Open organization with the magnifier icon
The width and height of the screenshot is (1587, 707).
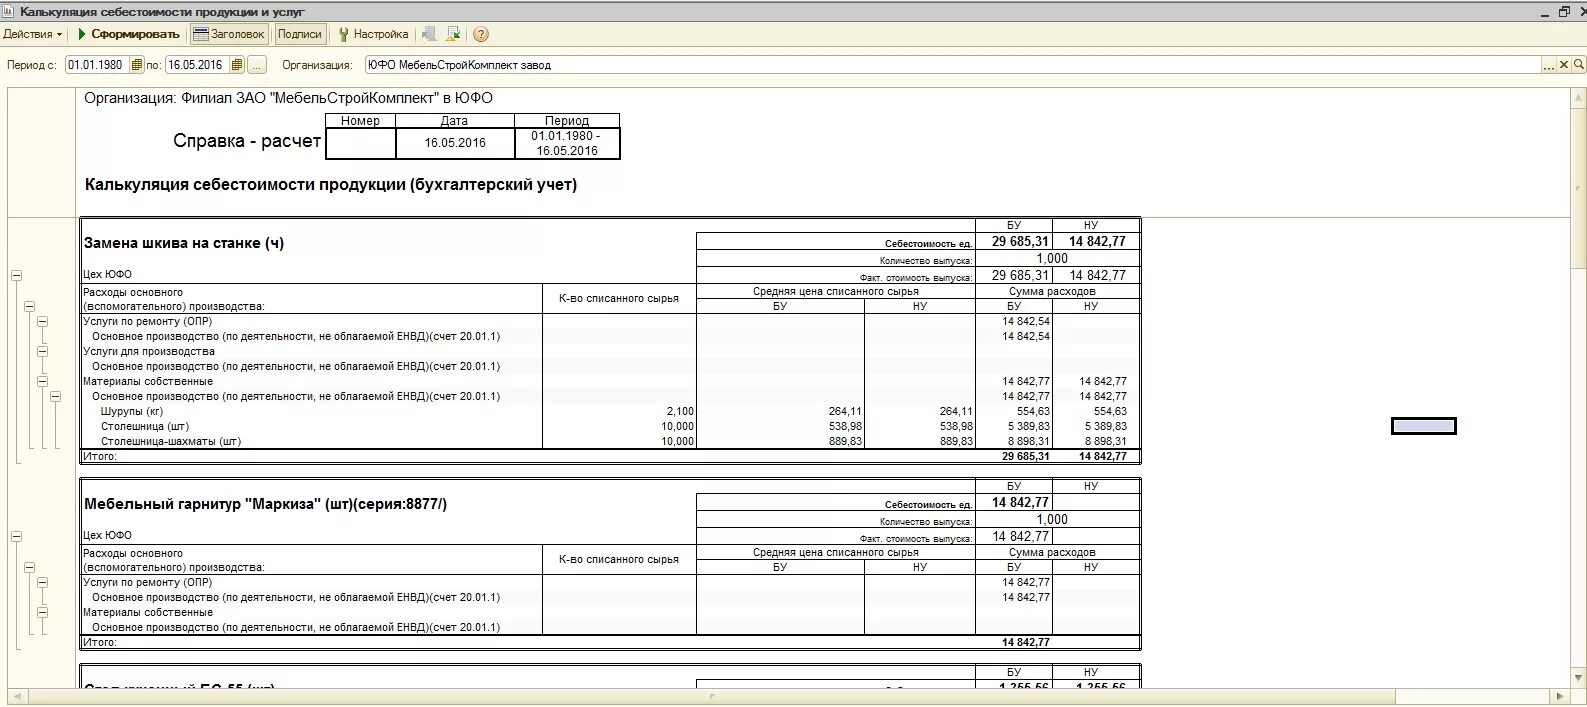[1579, 65]
